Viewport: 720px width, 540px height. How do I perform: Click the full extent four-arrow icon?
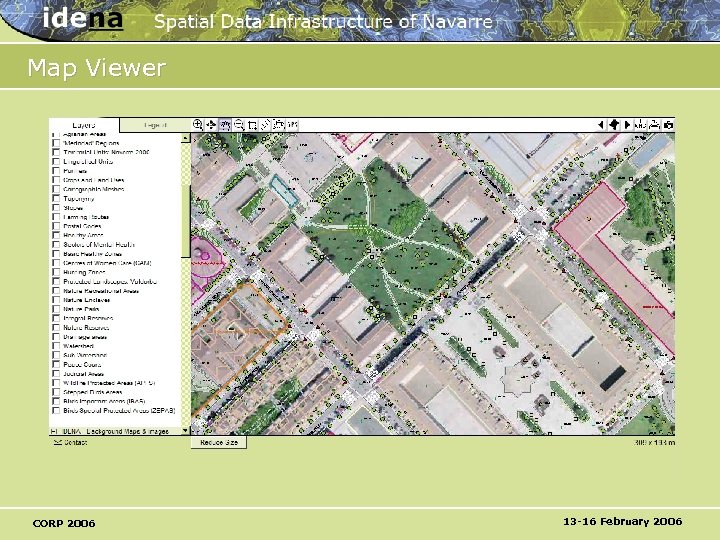(x=614, y=125)
